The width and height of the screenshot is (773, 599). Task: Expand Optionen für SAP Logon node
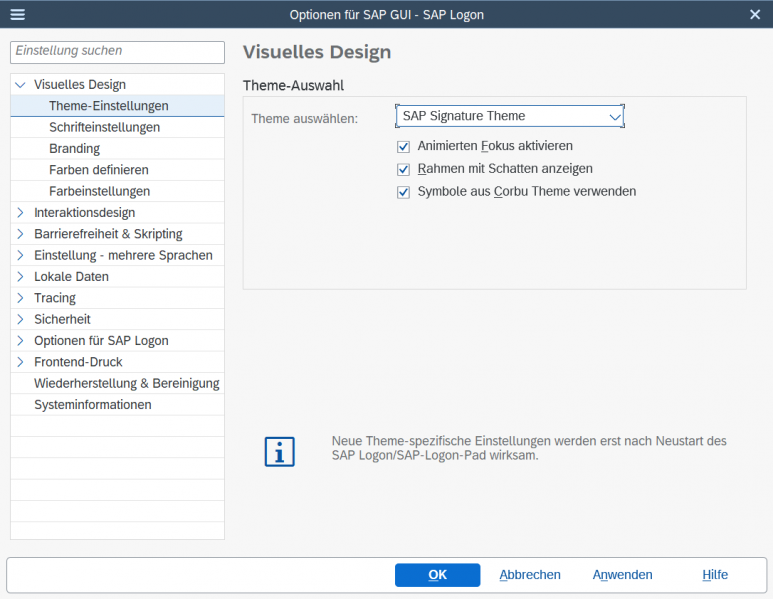pyautogui.click(x=20, y=341)
